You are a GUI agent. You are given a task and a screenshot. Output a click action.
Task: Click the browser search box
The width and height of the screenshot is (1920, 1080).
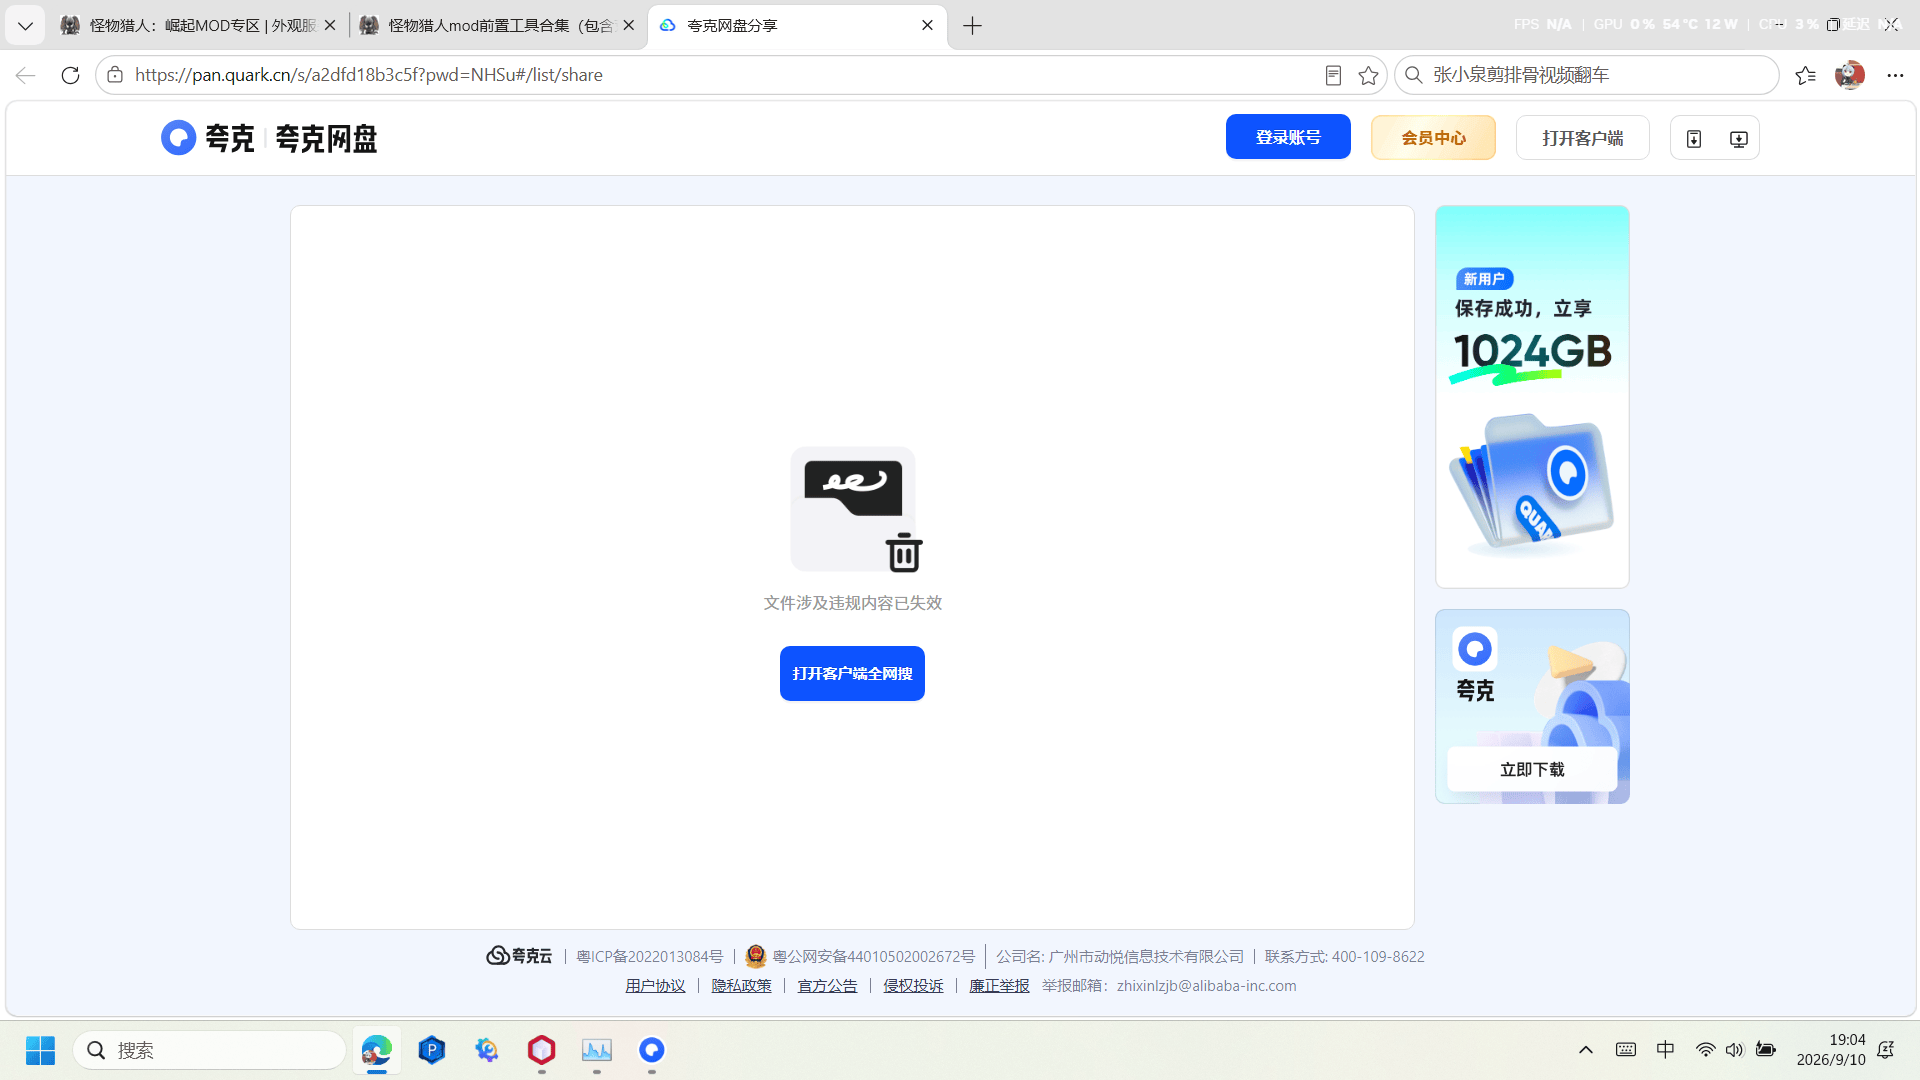[1587, 75]
